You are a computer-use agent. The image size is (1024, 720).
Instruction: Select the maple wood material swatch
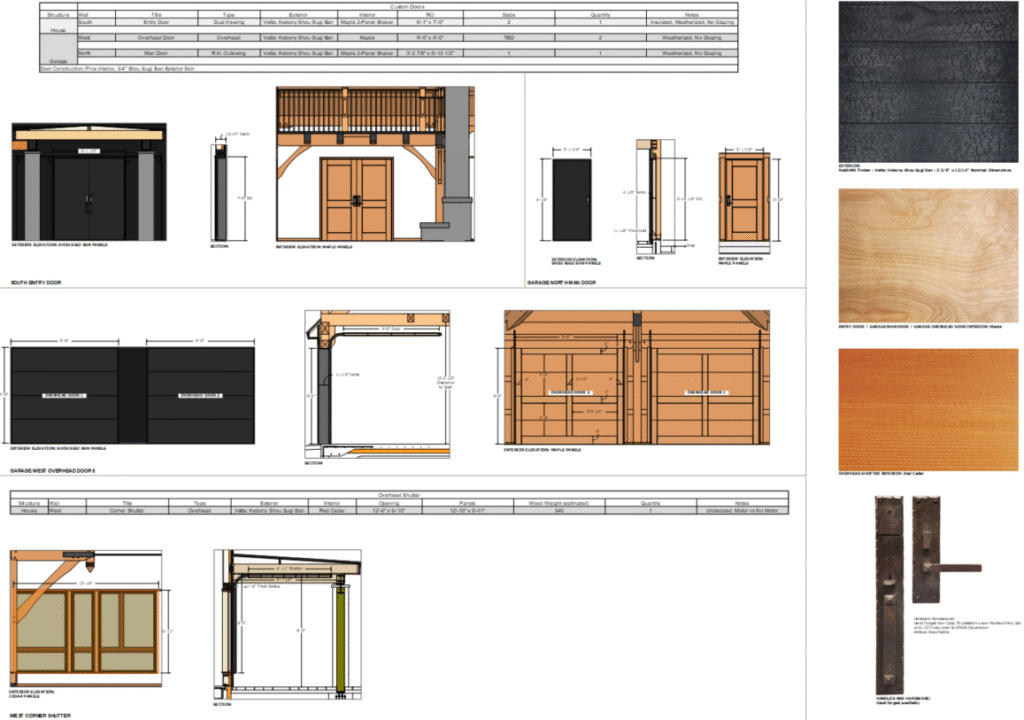(928, 254)
